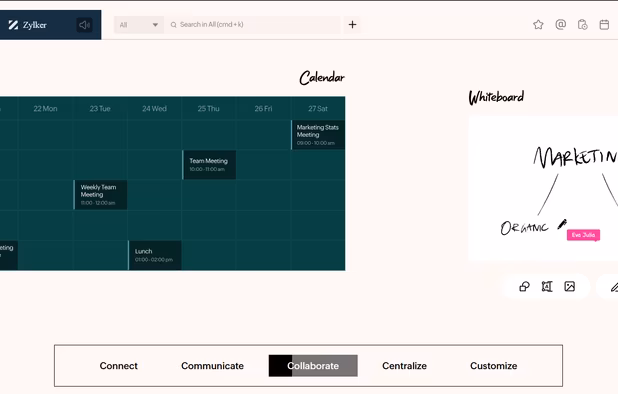This screenshot has height=394, width=618.
Task: Open the Lunch event on Wednesday
Action: point(154,255)
